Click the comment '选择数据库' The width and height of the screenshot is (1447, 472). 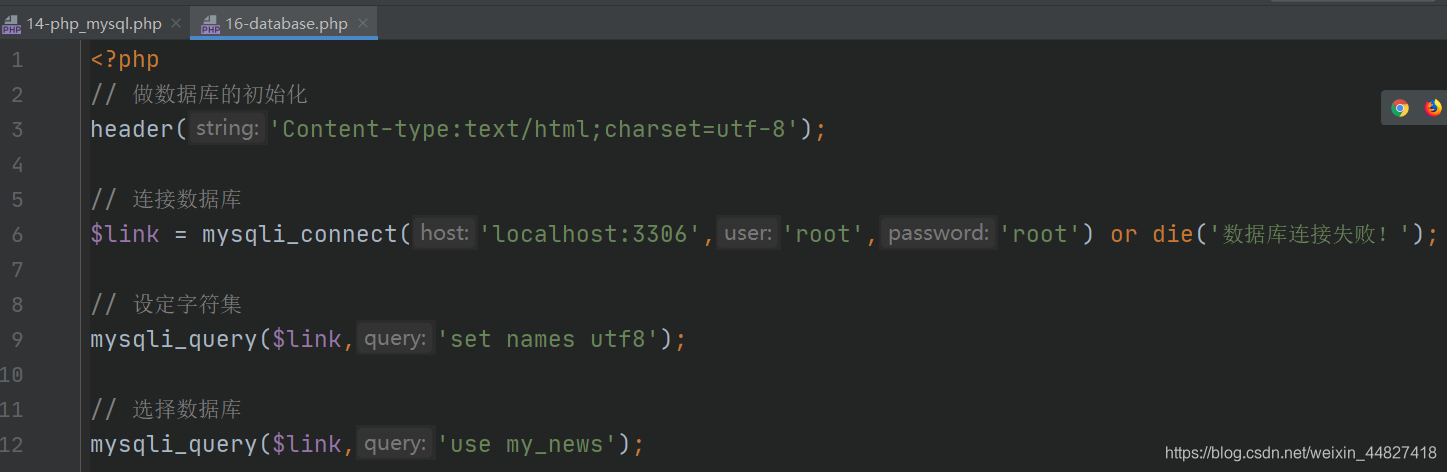click(x=187, y=410)
